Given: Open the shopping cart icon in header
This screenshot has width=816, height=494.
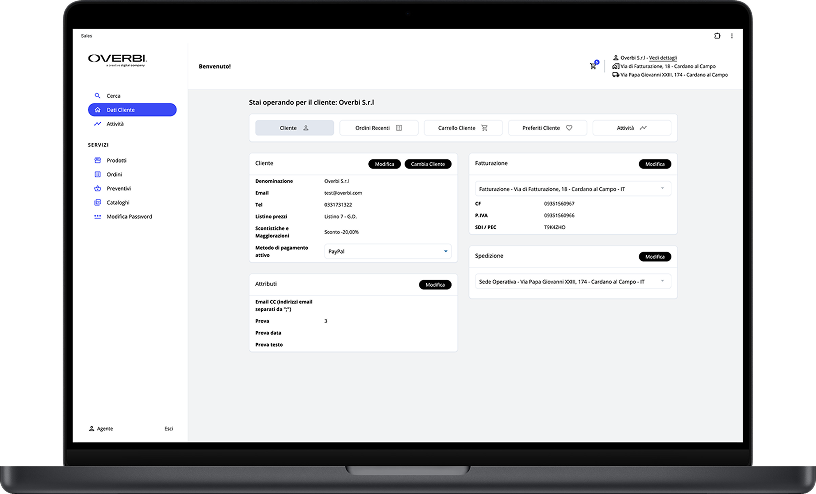Looking at the screenshot, I should tap(593, 66).
